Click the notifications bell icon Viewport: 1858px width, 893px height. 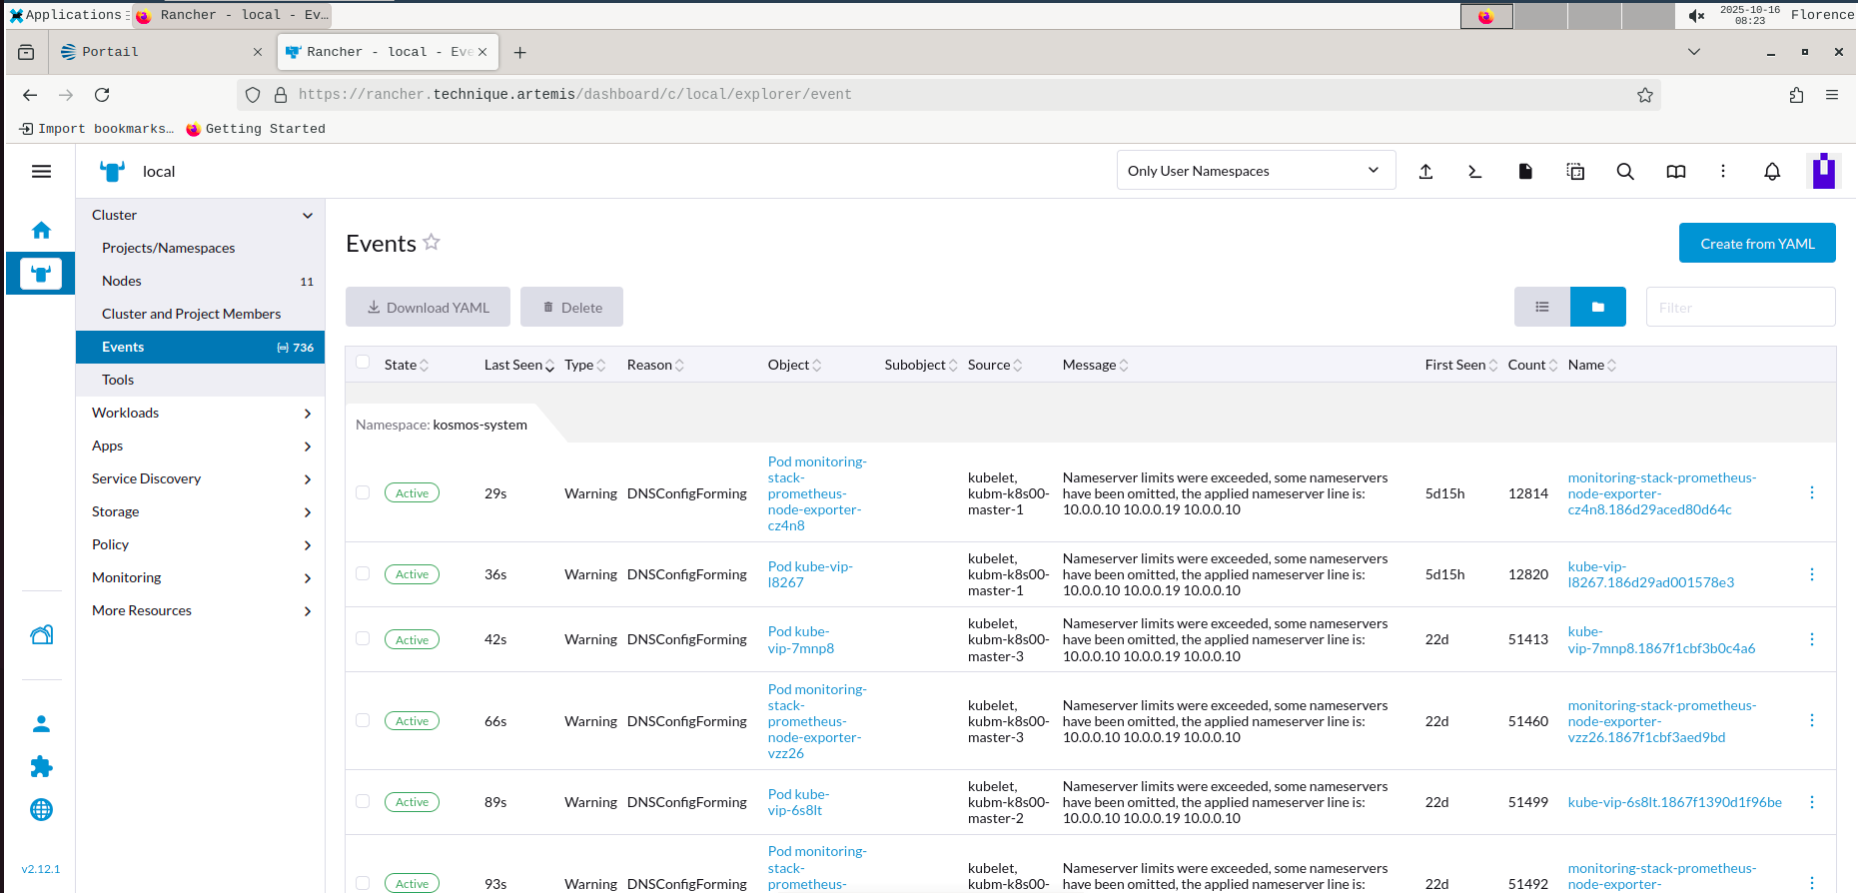[x=1772, y=172]
